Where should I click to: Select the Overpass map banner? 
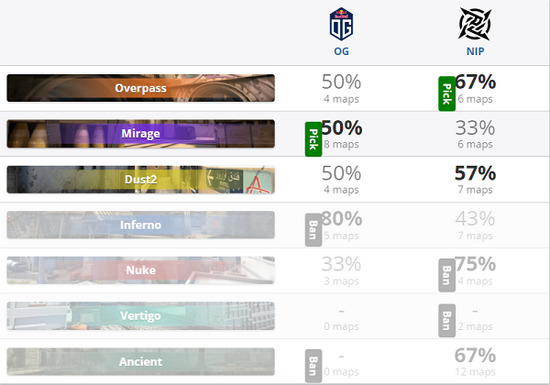(141, 88)
